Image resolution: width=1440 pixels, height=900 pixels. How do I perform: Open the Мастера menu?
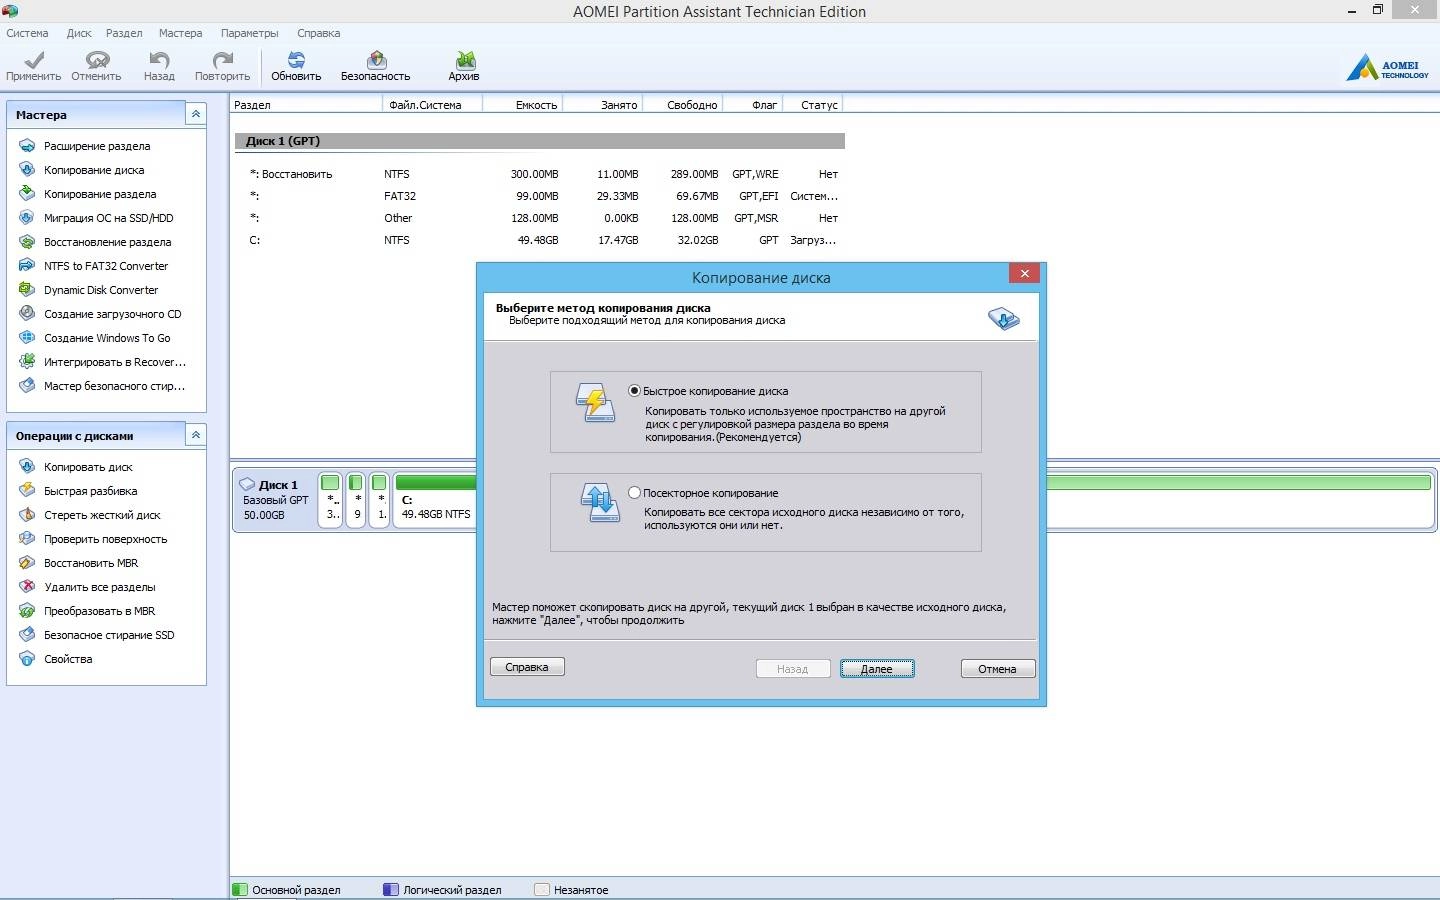(180, 33)
